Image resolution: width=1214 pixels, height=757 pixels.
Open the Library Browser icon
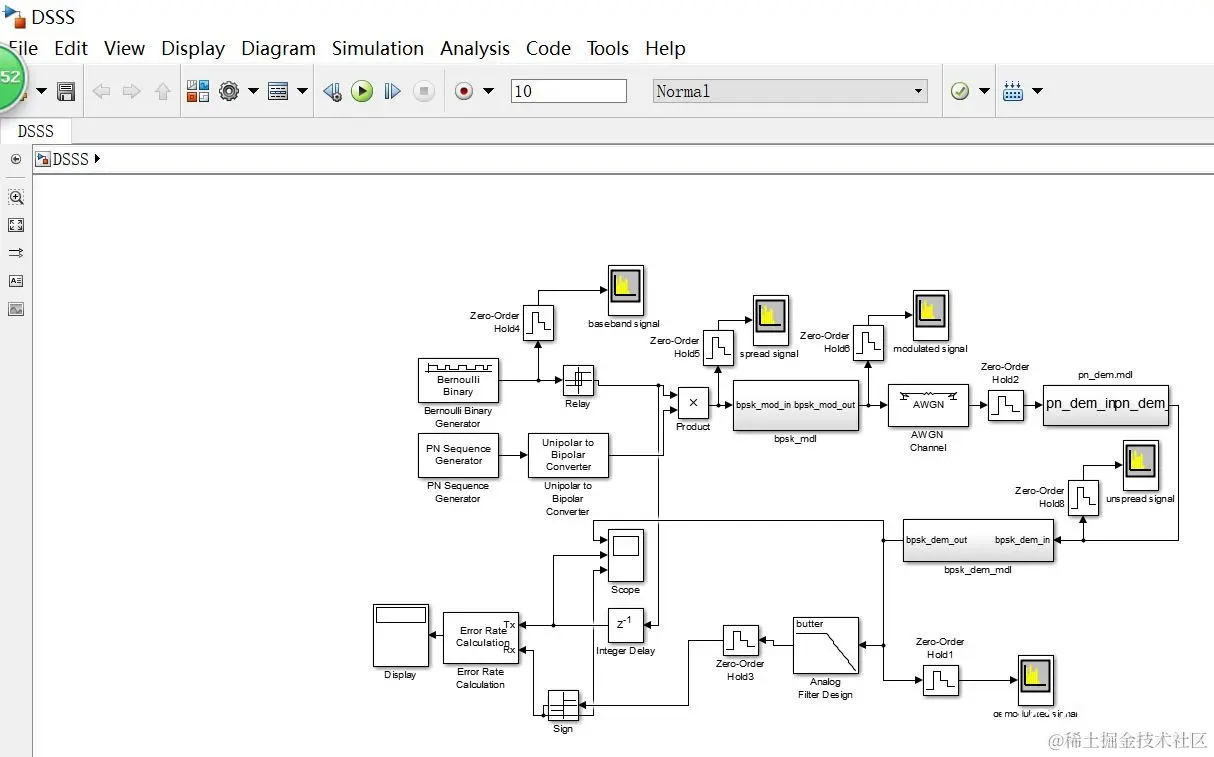pos(198,91)
